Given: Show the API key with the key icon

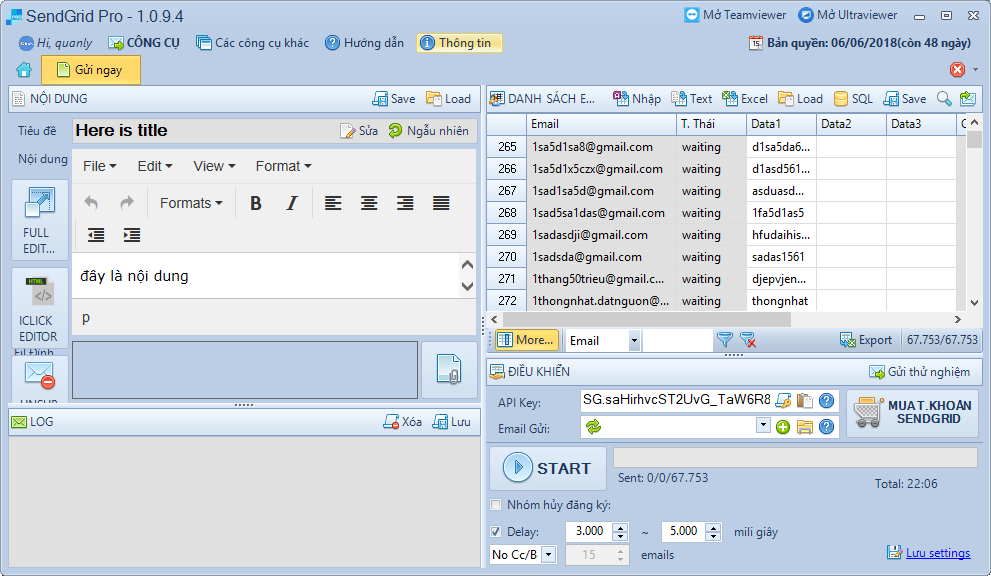Looking at the screenshot, I should pos(783,400).
